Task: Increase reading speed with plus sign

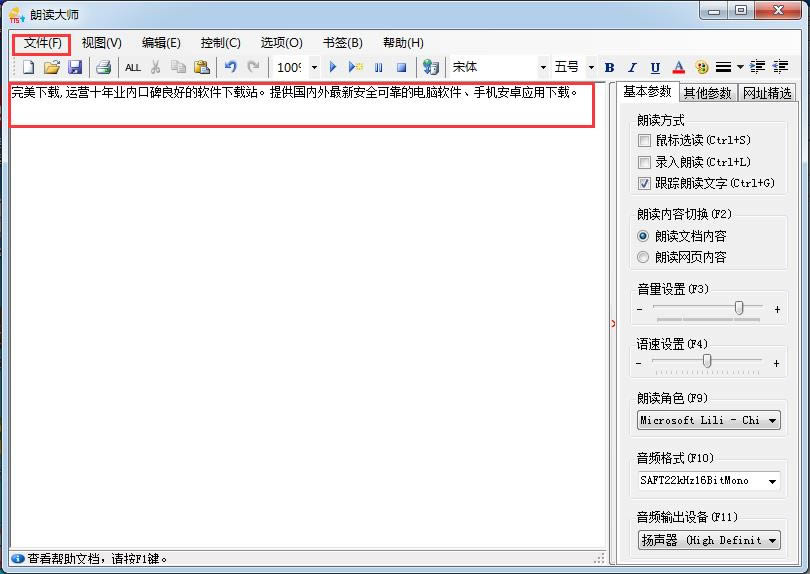Action: point(776,364)
